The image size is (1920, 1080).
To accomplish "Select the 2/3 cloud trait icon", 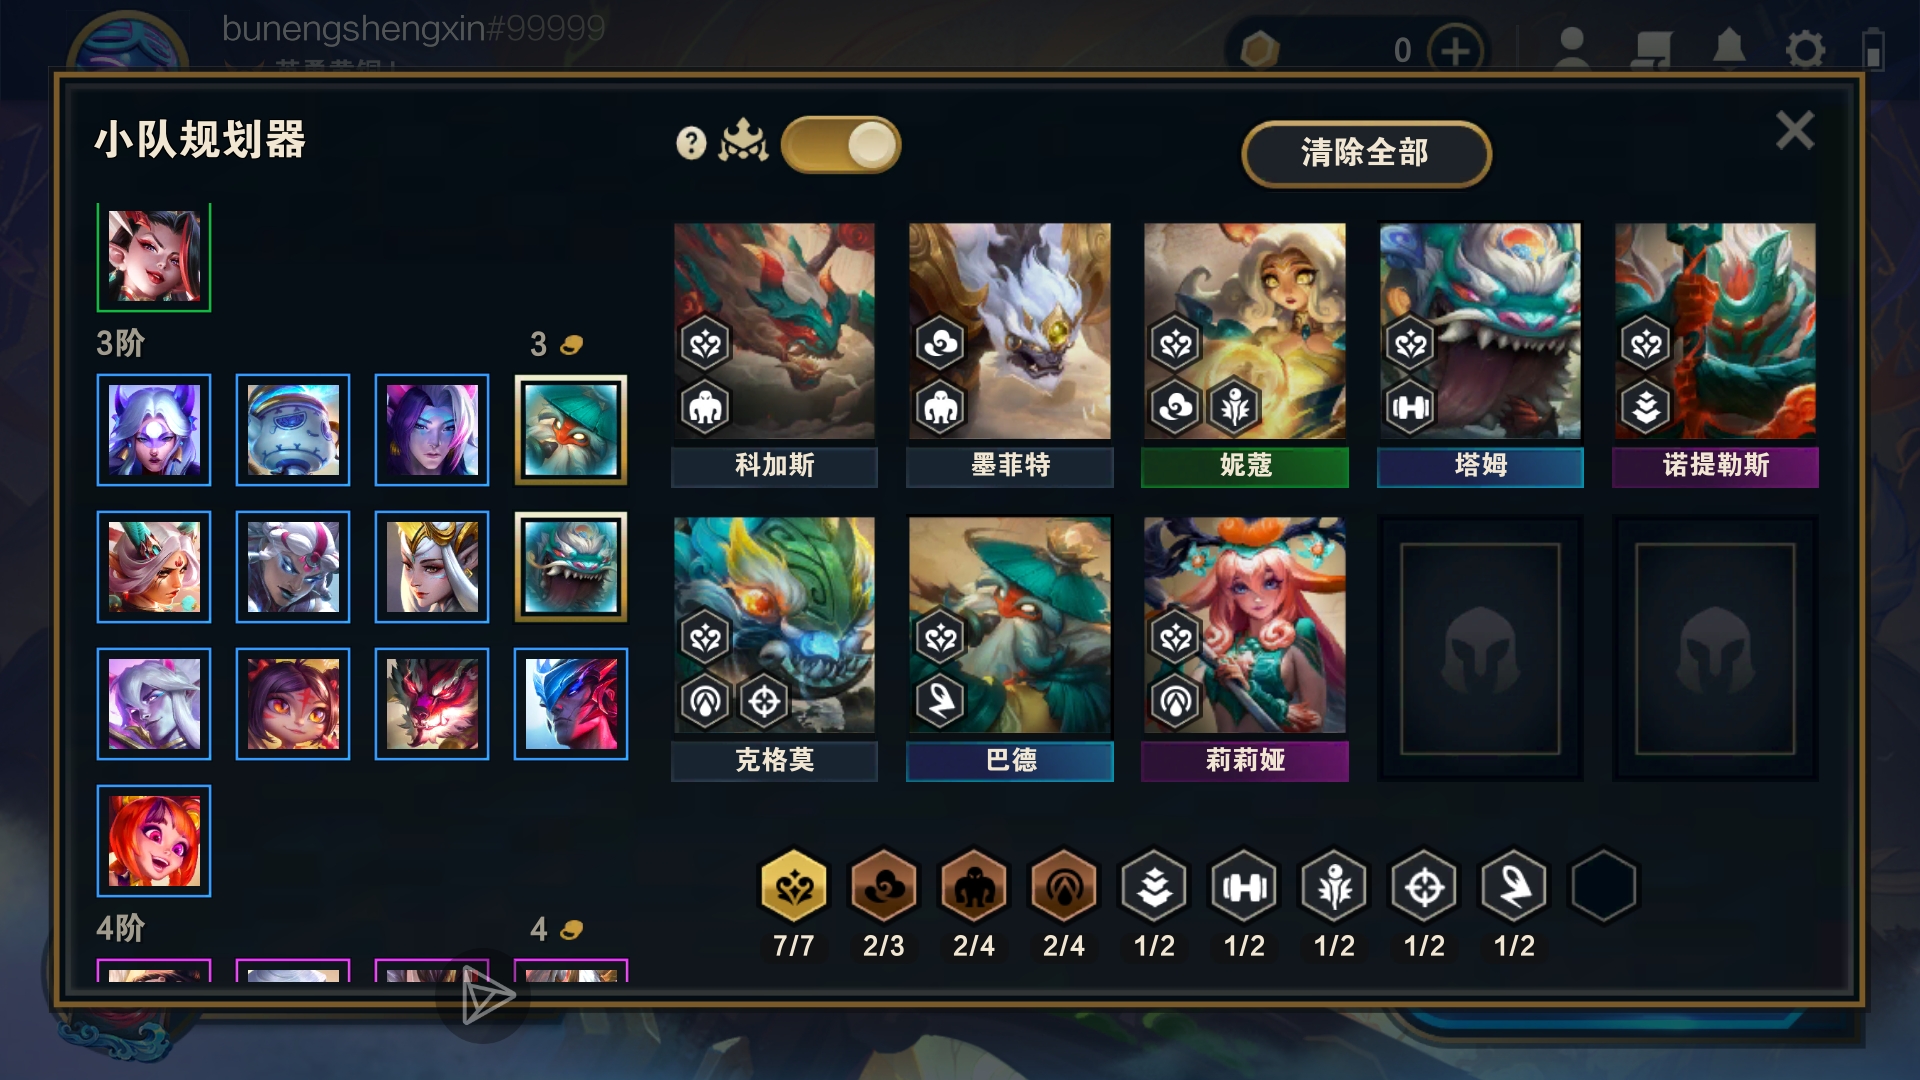I will coord(884,886).
